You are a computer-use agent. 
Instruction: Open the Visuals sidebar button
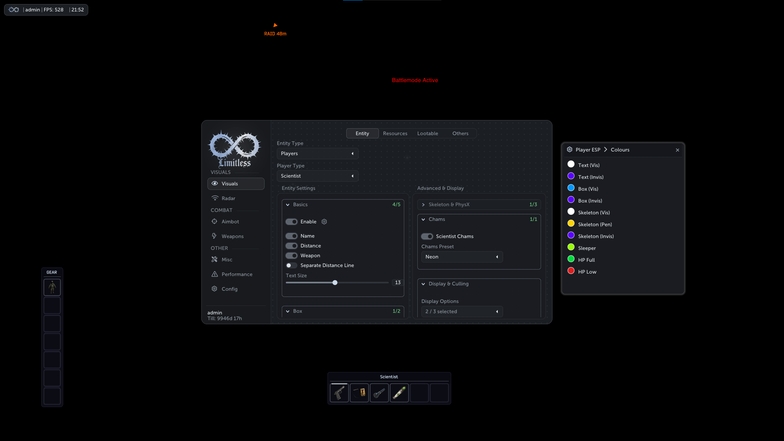[236, 184]
